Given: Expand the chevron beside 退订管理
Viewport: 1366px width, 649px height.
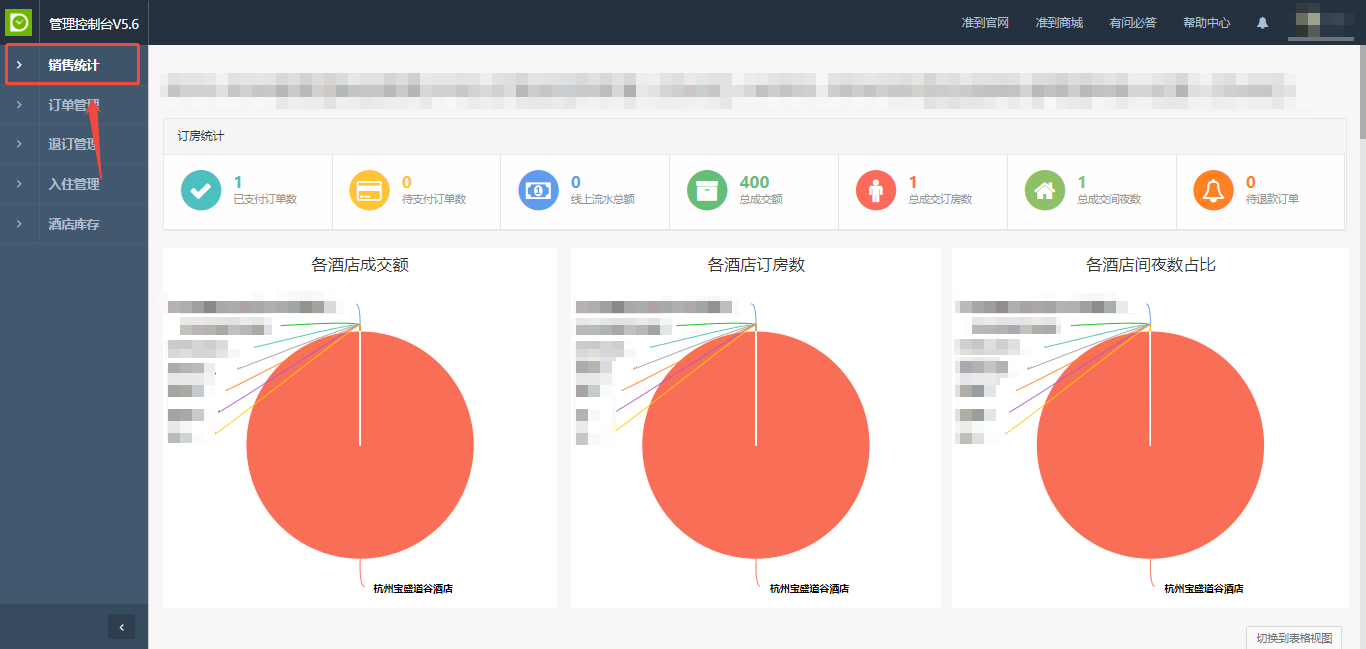Looking at the screenshot, I should (x=19, y=144).
